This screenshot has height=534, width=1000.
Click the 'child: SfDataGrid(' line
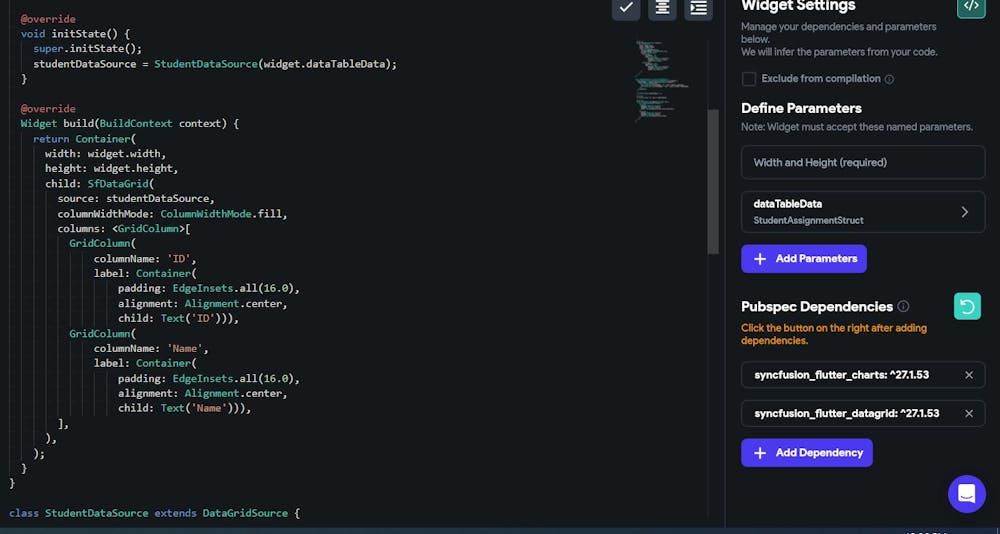tap(99, 184)
